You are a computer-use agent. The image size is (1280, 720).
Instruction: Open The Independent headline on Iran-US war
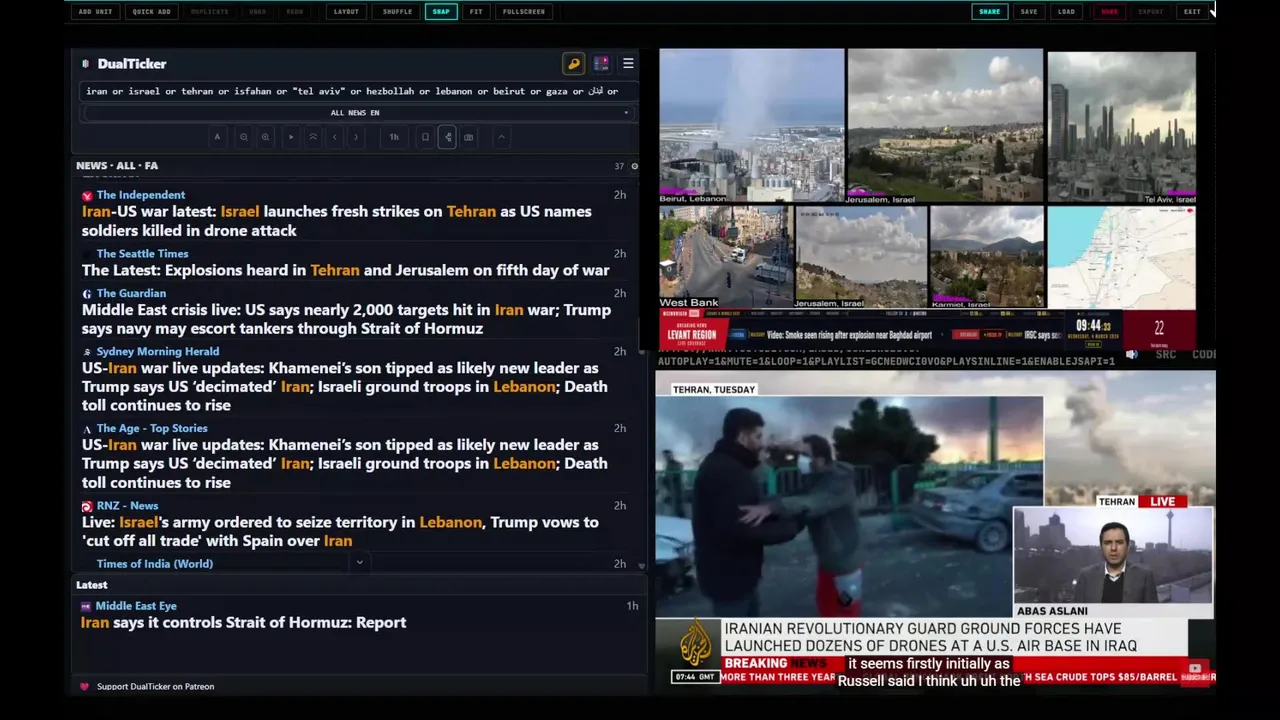[337, 221]
